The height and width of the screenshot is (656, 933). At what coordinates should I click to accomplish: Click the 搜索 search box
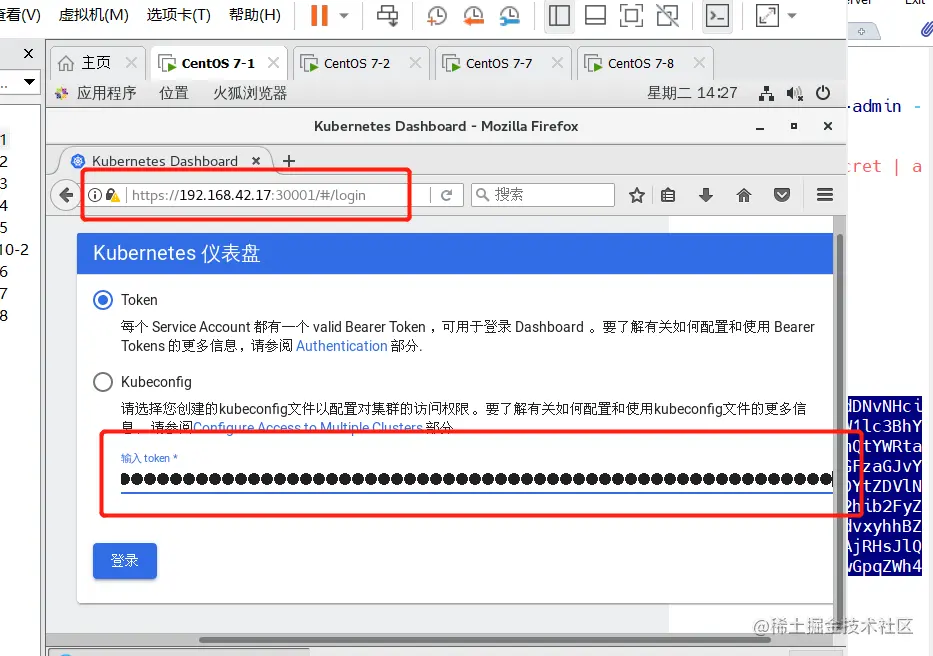pos(543,195)
